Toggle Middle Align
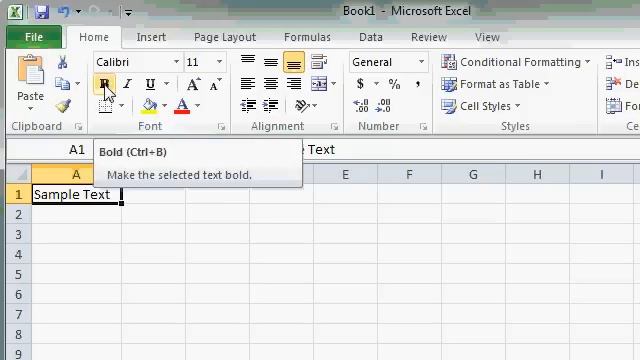640x360 pixels. pos(271,61)
